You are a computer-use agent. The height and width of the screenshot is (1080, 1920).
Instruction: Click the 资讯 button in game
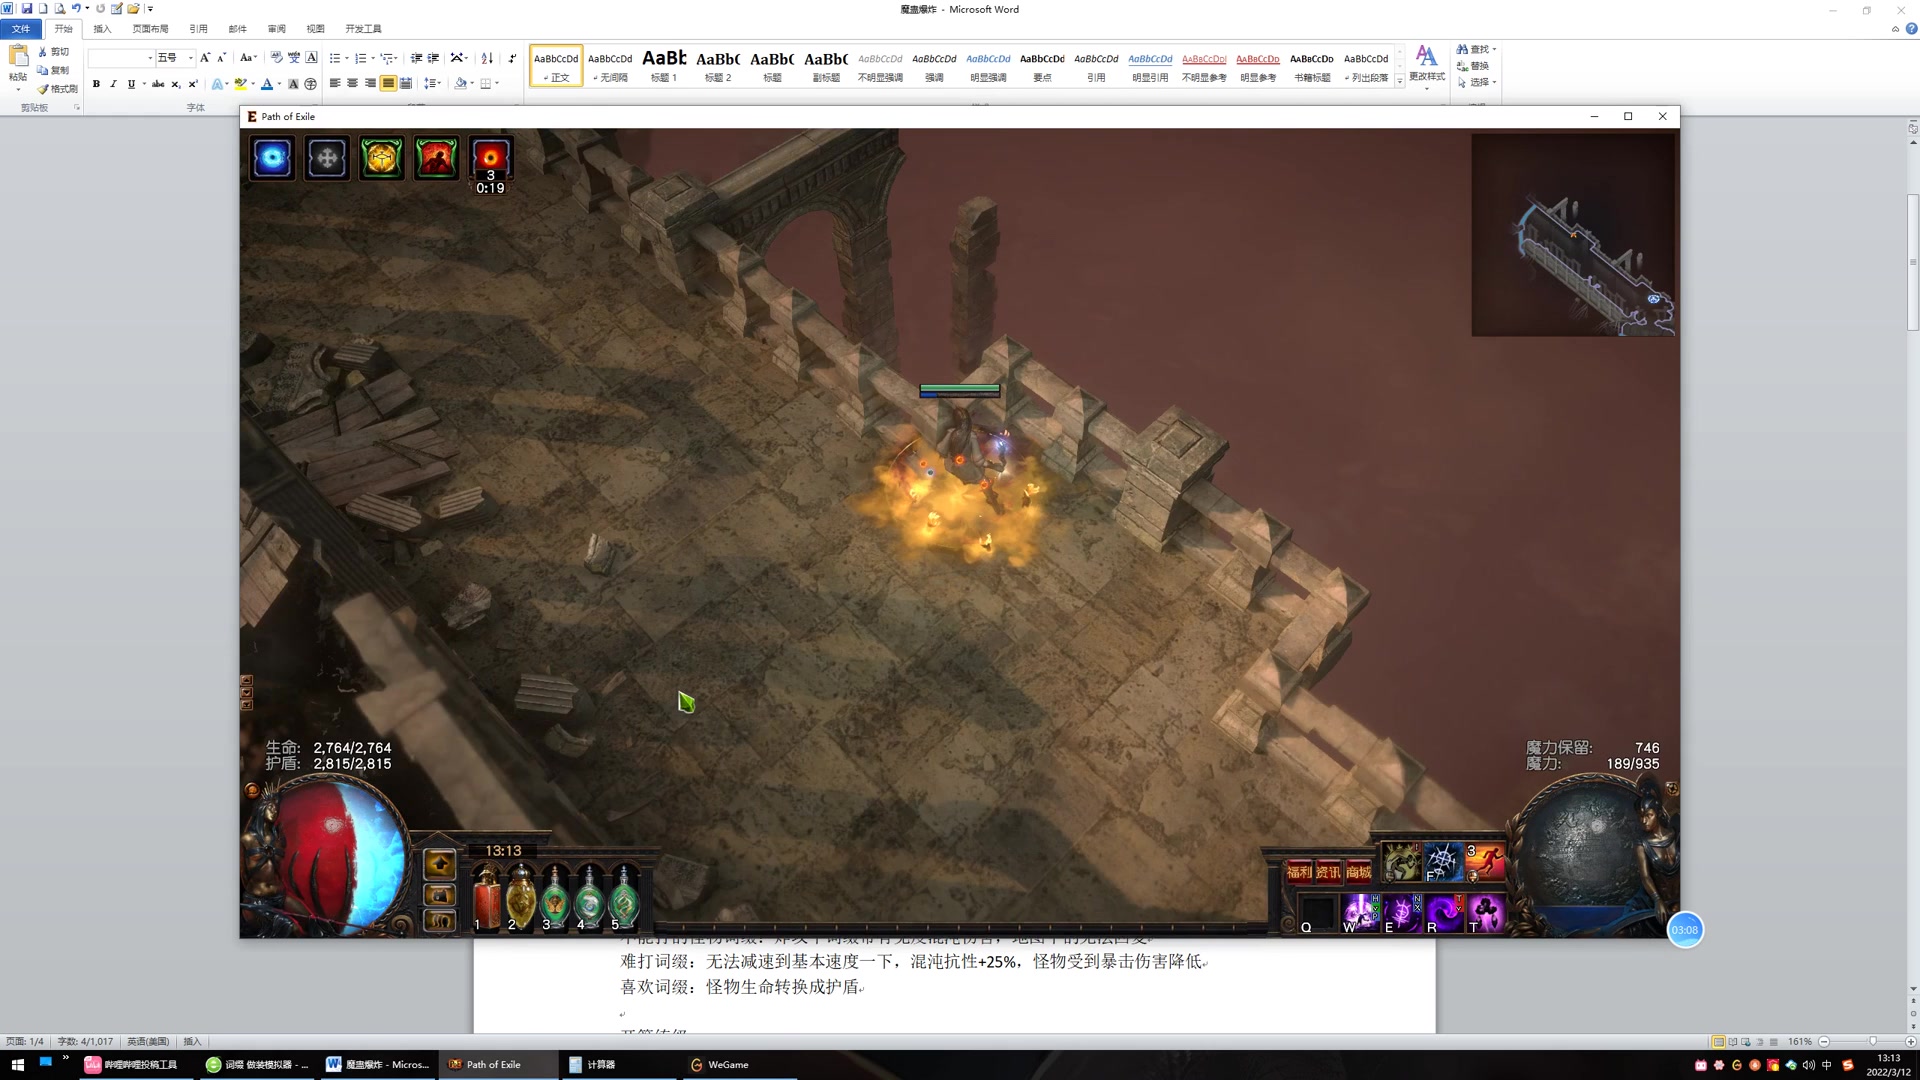(1328, 872)
